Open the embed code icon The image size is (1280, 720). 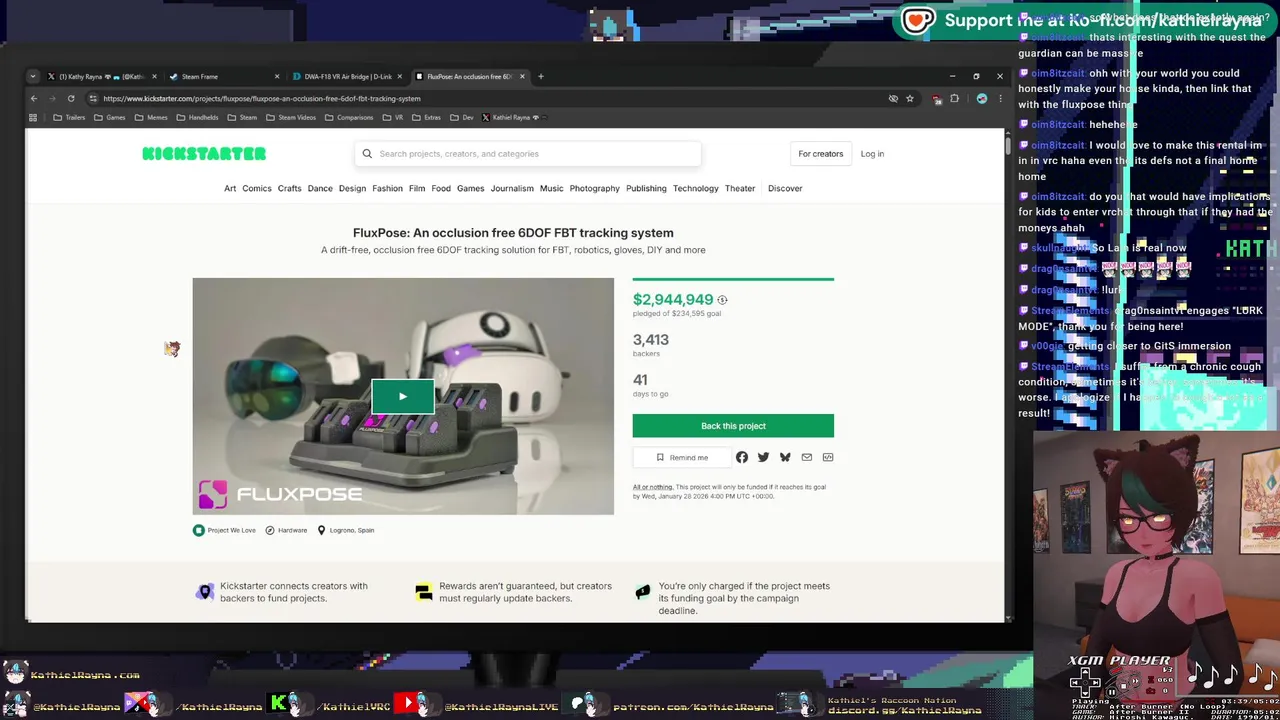pyautogui.click(x=828, y=457)
